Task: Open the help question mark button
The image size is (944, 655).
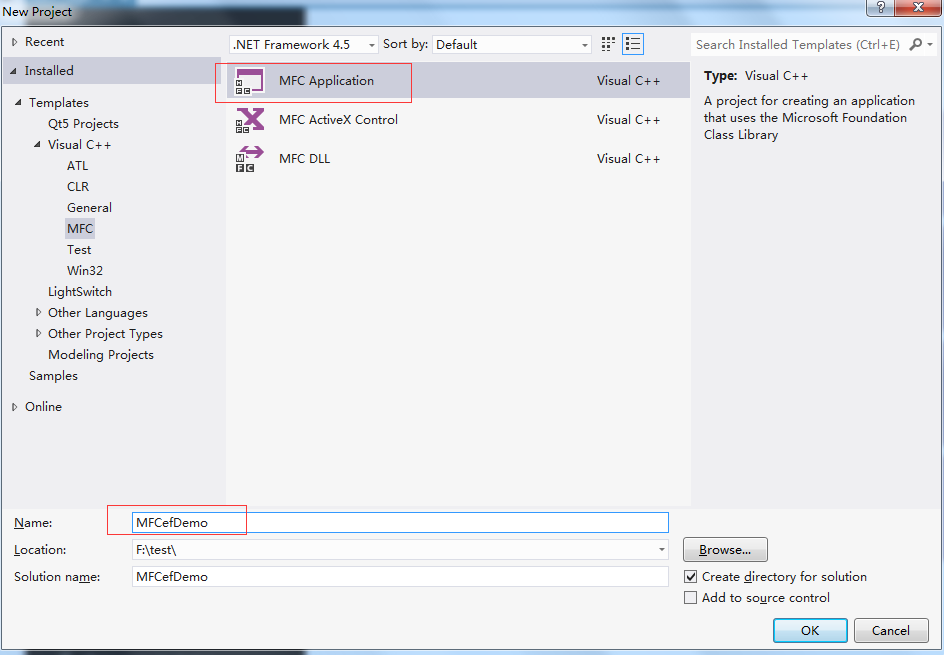Action: point(881,8)
